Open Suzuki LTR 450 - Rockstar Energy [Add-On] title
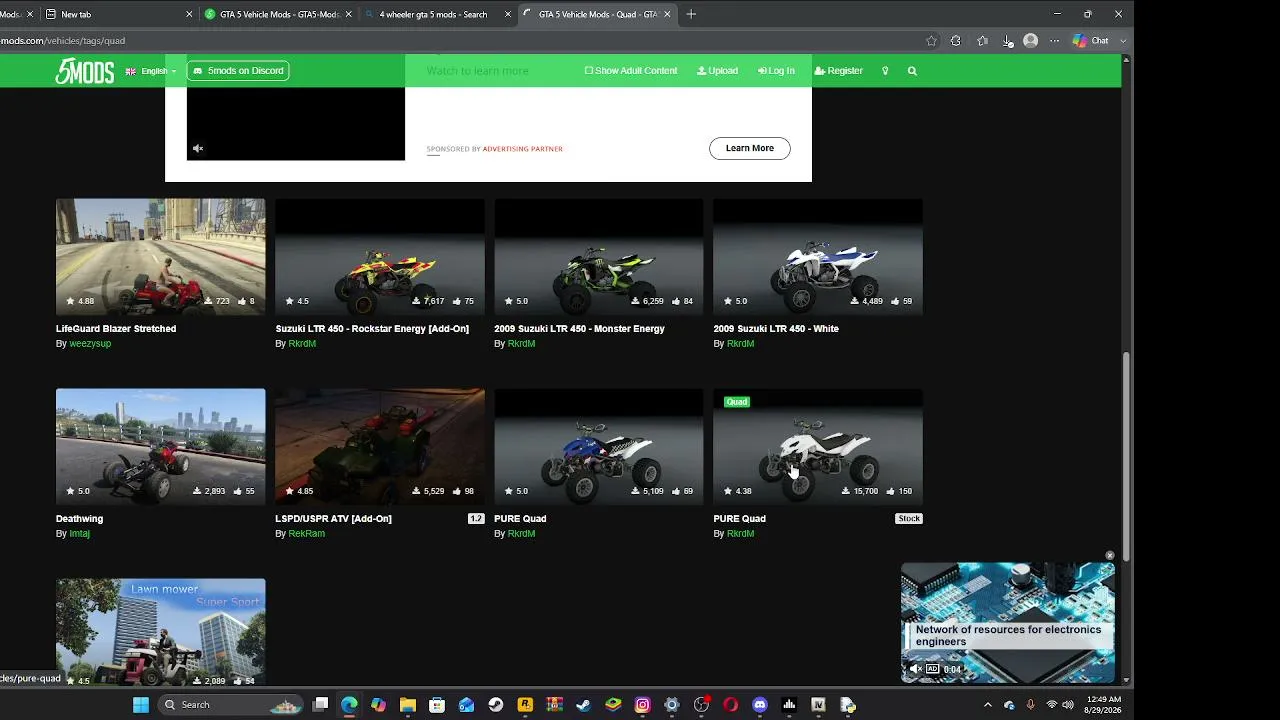 click(x=372, y=329)
